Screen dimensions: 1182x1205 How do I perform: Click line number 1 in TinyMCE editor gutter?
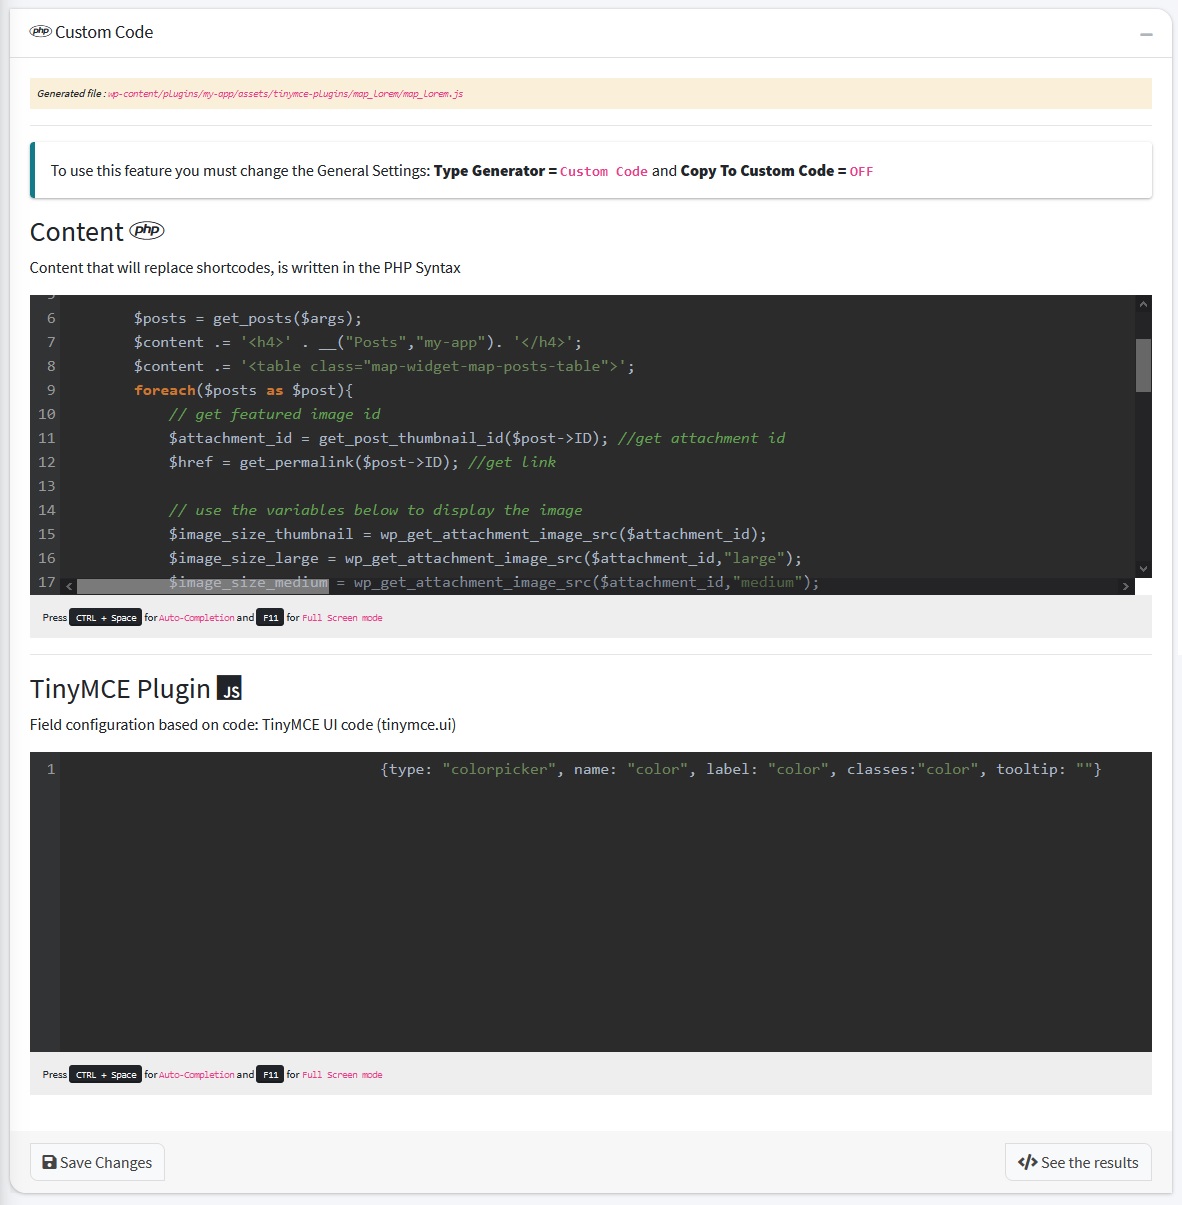pos(50,769)
